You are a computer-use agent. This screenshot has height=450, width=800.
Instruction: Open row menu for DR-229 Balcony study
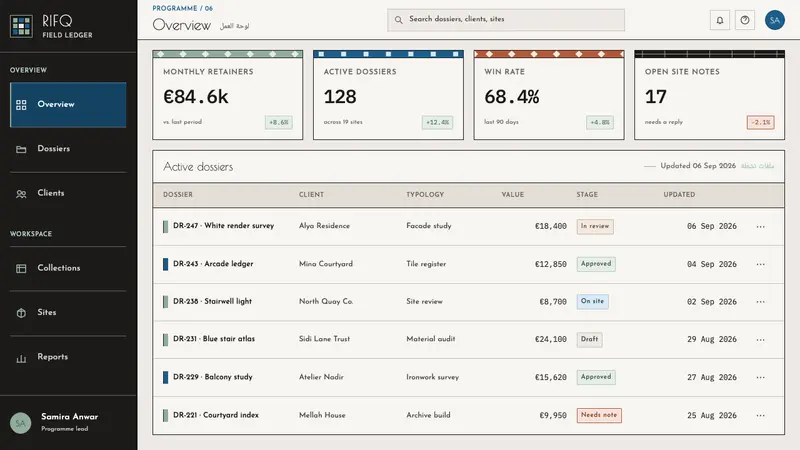click(760, 377)
